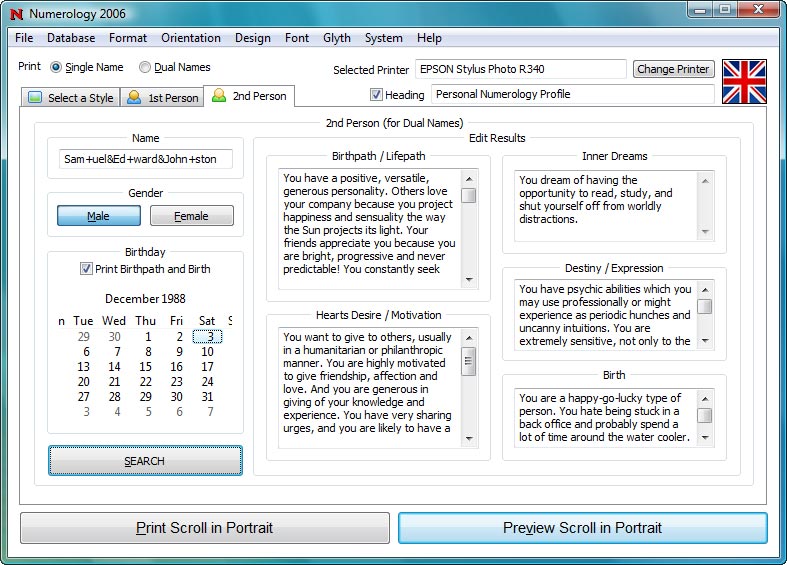Click the Birthpath scrollbar thumb

(x=469, y=195)
